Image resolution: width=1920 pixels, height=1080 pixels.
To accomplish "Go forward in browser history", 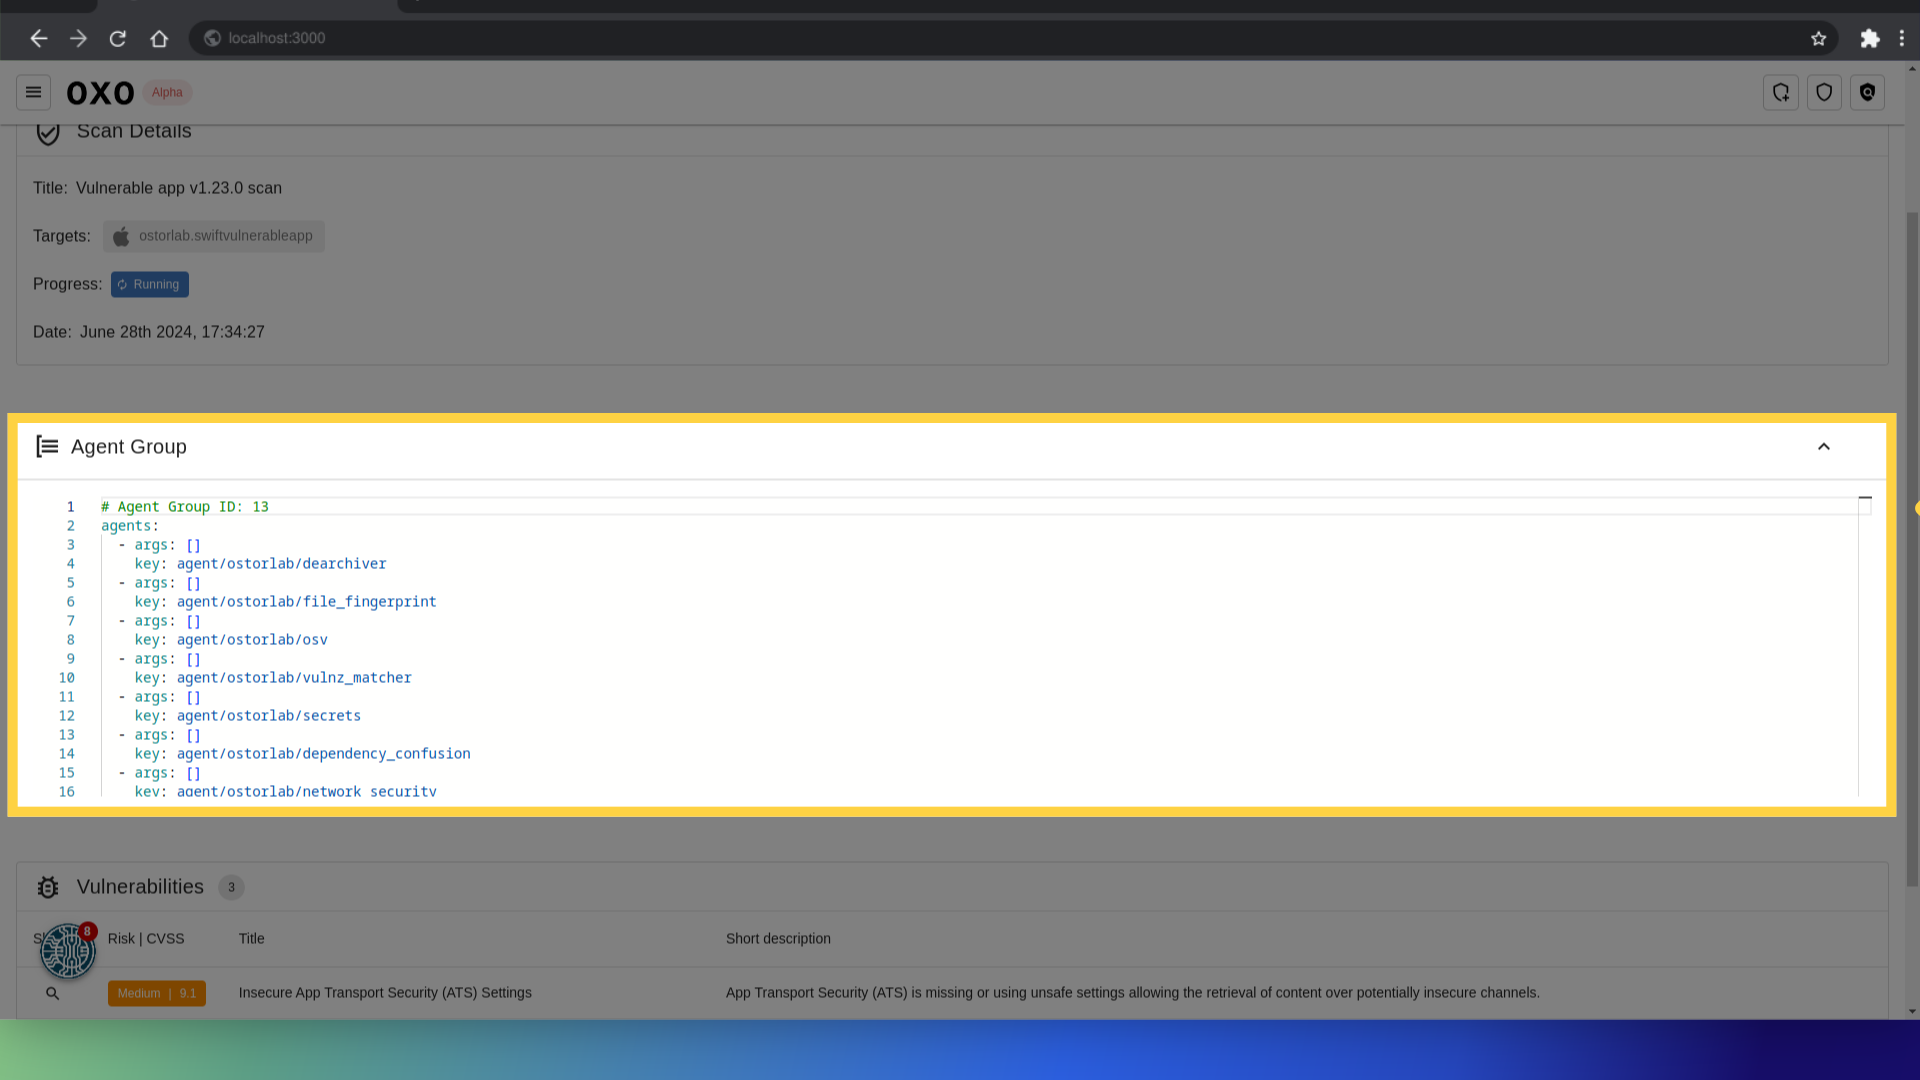I will point(78,38).
